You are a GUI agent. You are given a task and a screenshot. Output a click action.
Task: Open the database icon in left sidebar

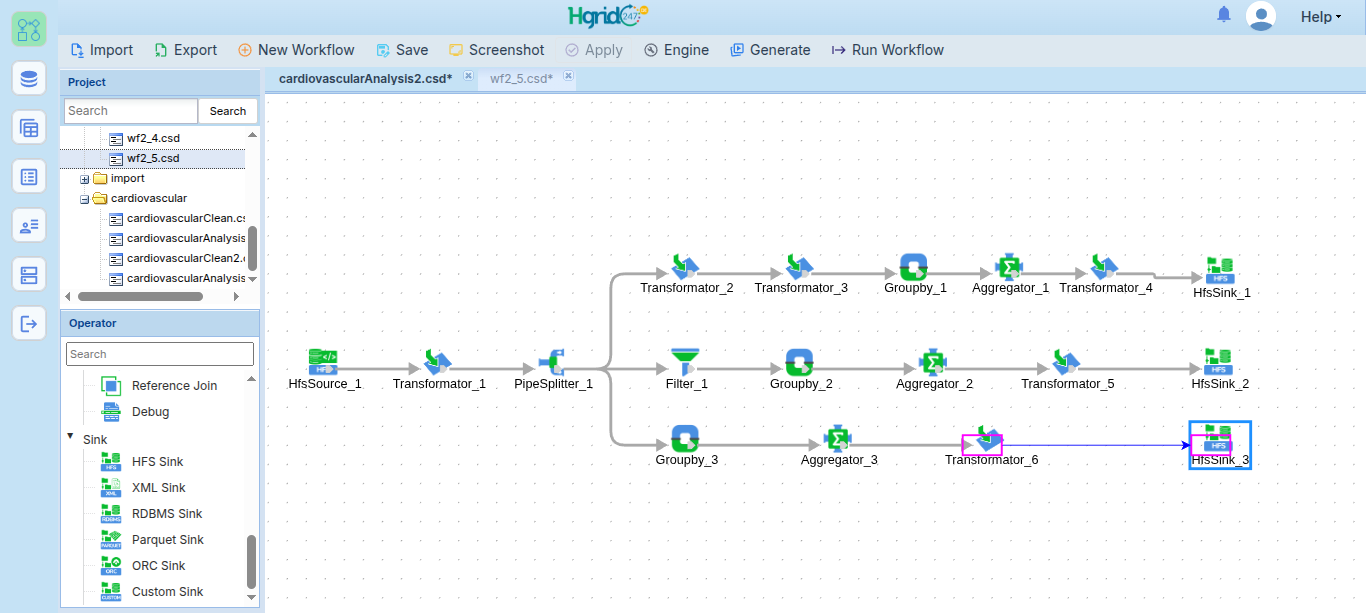[29, 78]
